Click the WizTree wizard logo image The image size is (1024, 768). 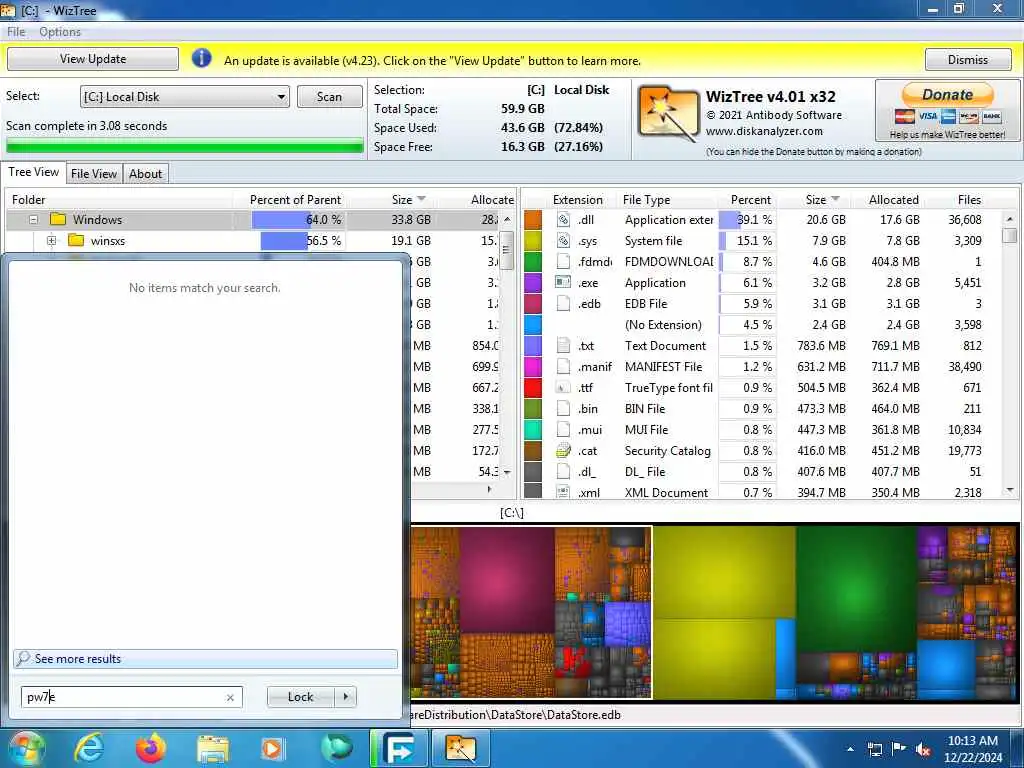[667, 114]
